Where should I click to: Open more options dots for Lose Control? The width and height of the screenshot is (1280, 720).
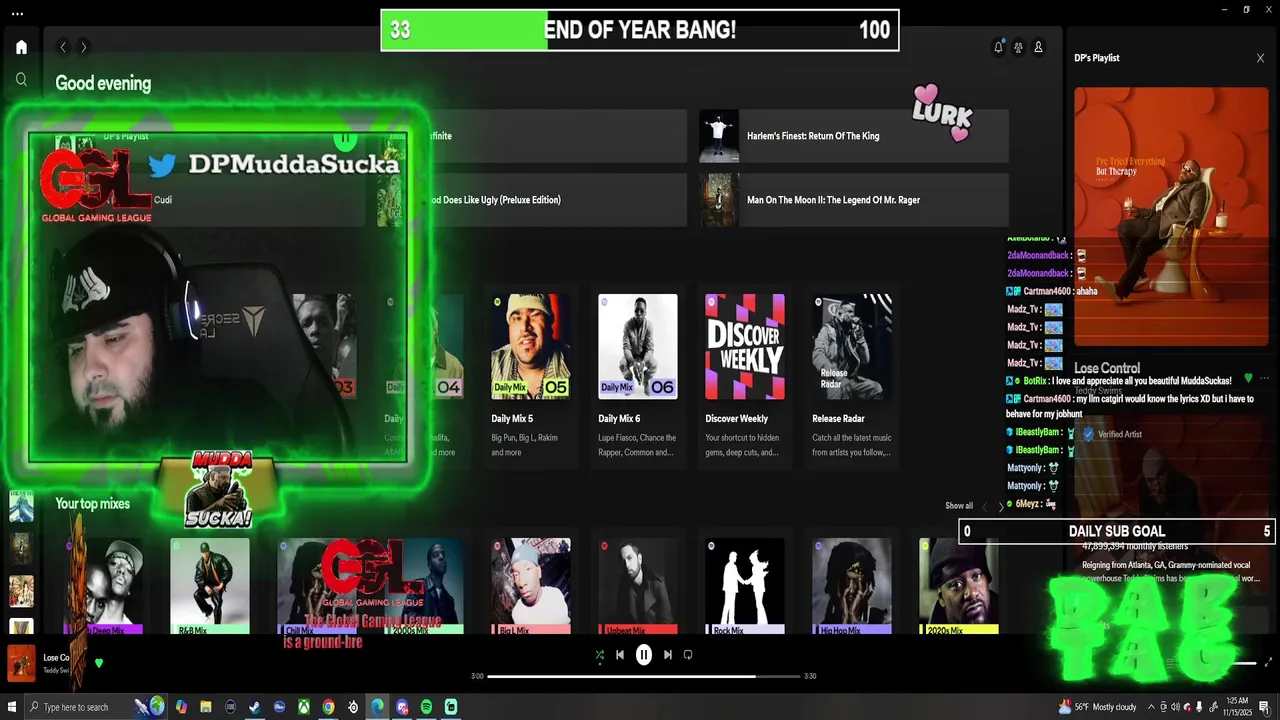1265,378
